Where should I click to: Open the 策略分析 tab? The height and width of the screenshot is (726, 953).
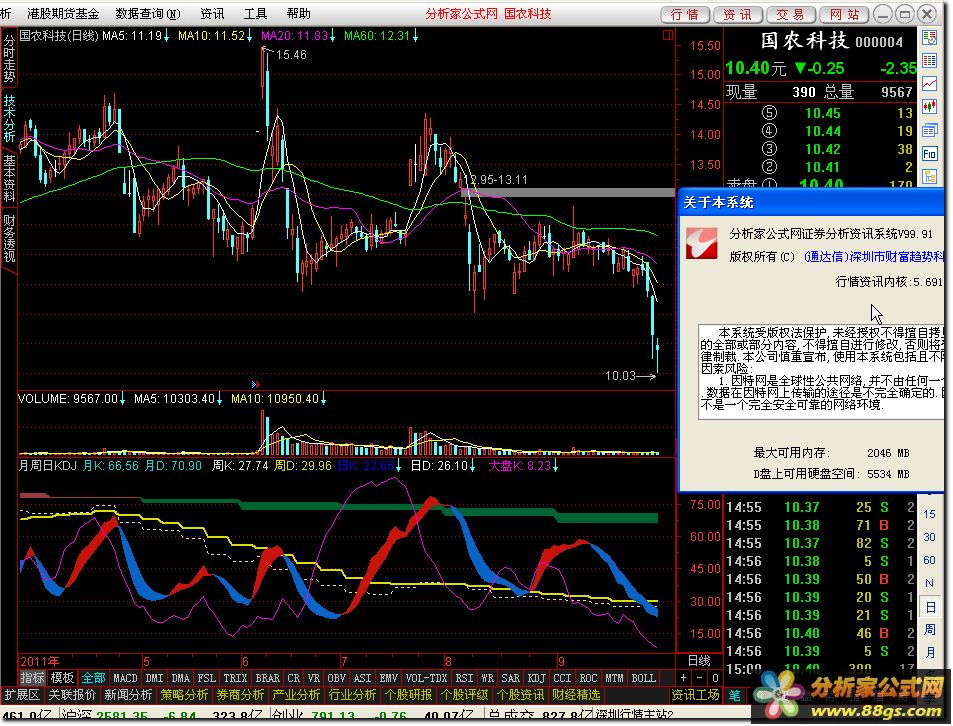pyautogui.click(x=184, y=695)
